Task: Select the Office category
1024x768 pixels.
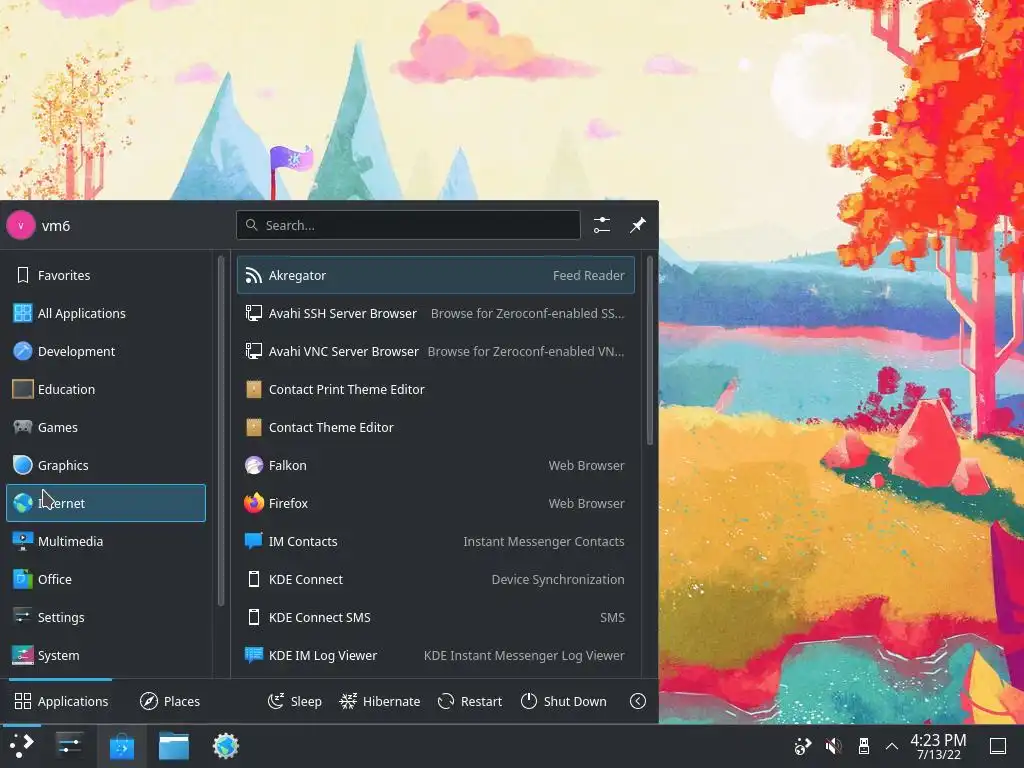Action: pos(106,579)
